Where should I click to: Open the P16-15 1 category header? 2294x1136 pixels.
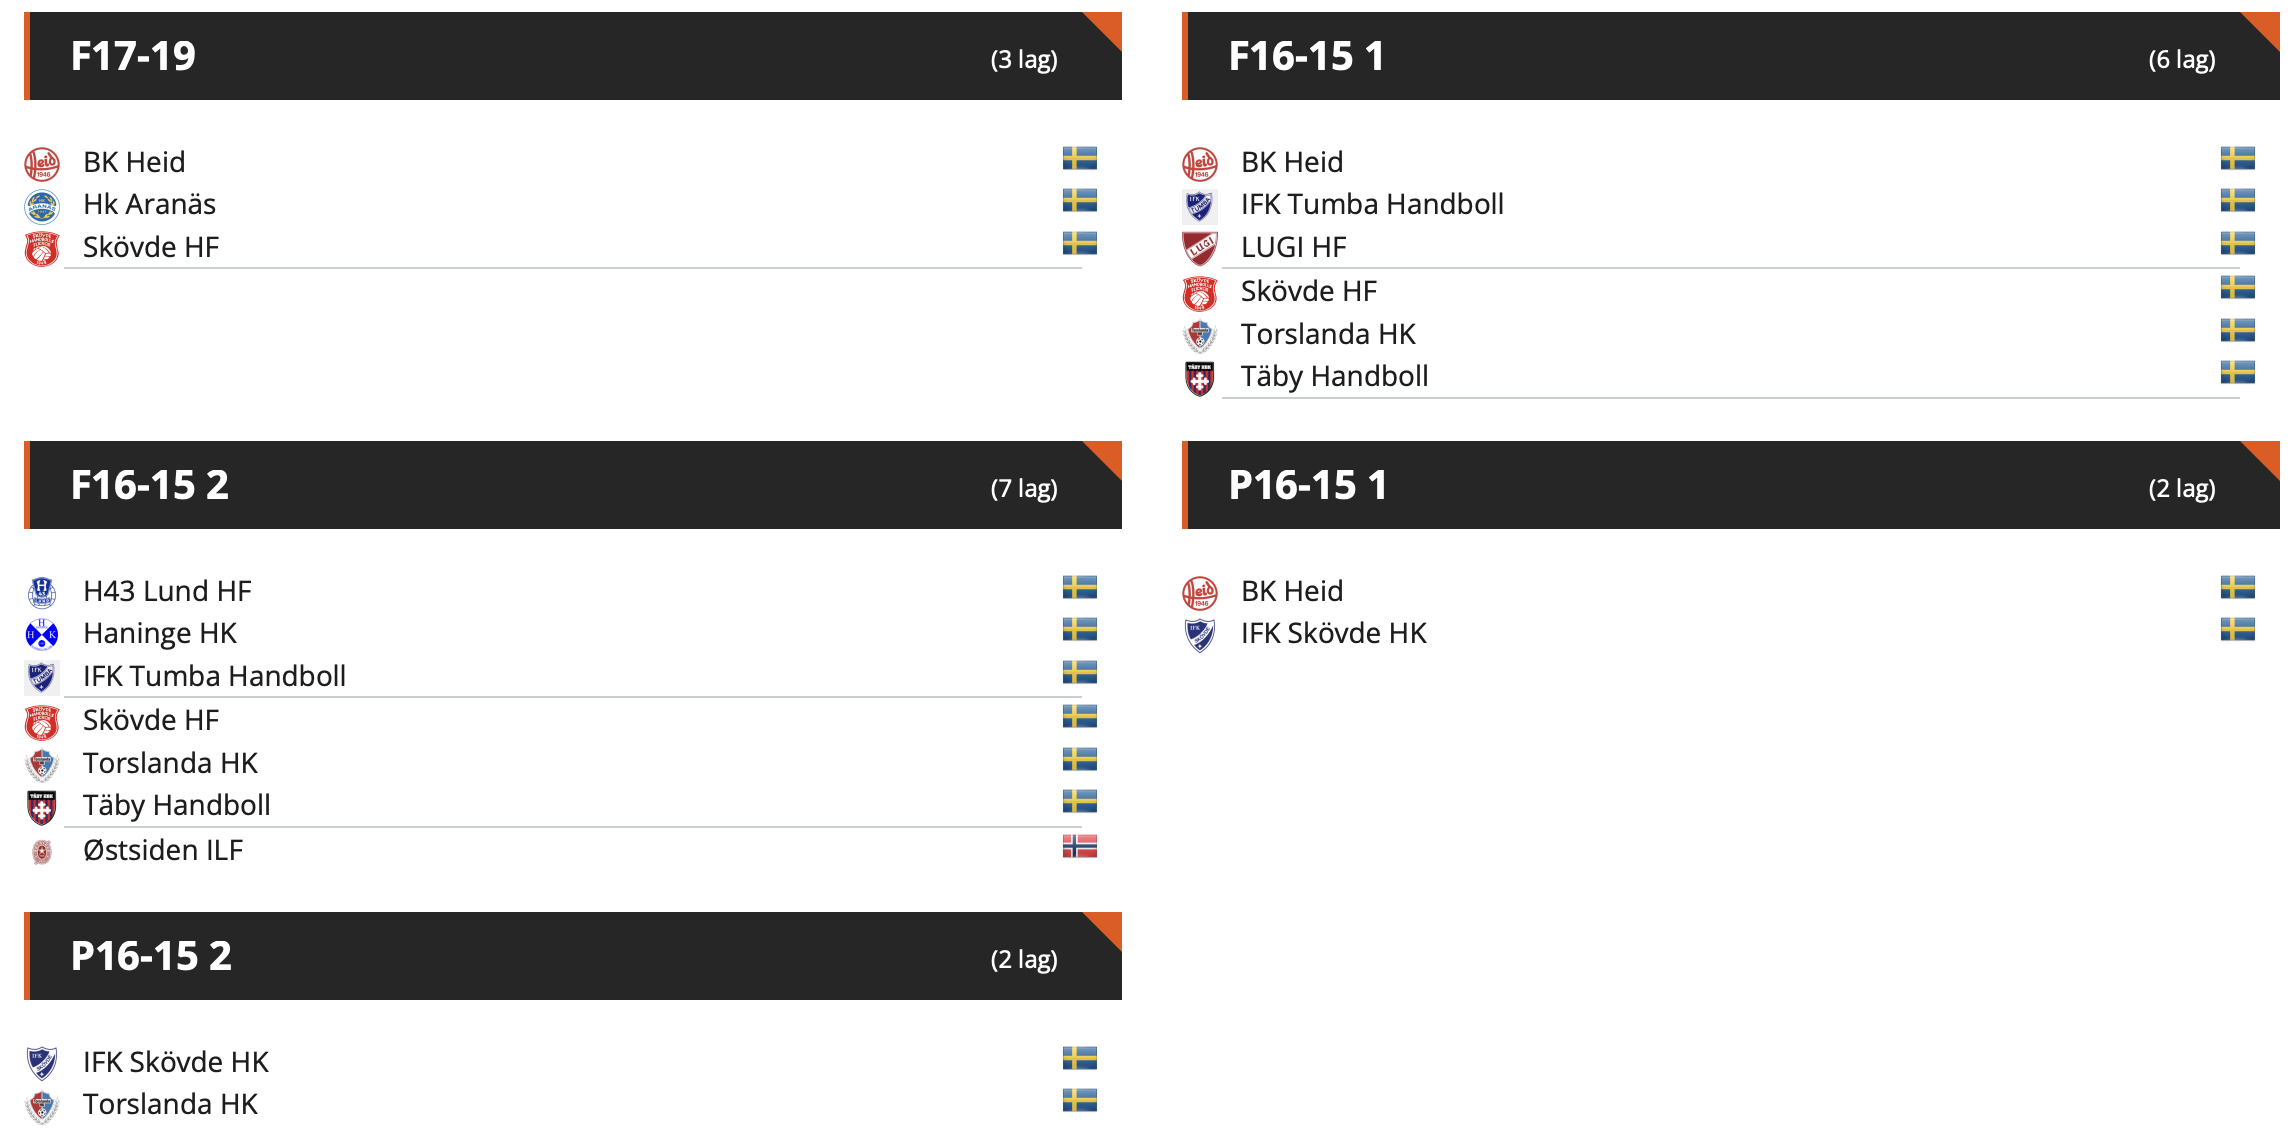1731,485
